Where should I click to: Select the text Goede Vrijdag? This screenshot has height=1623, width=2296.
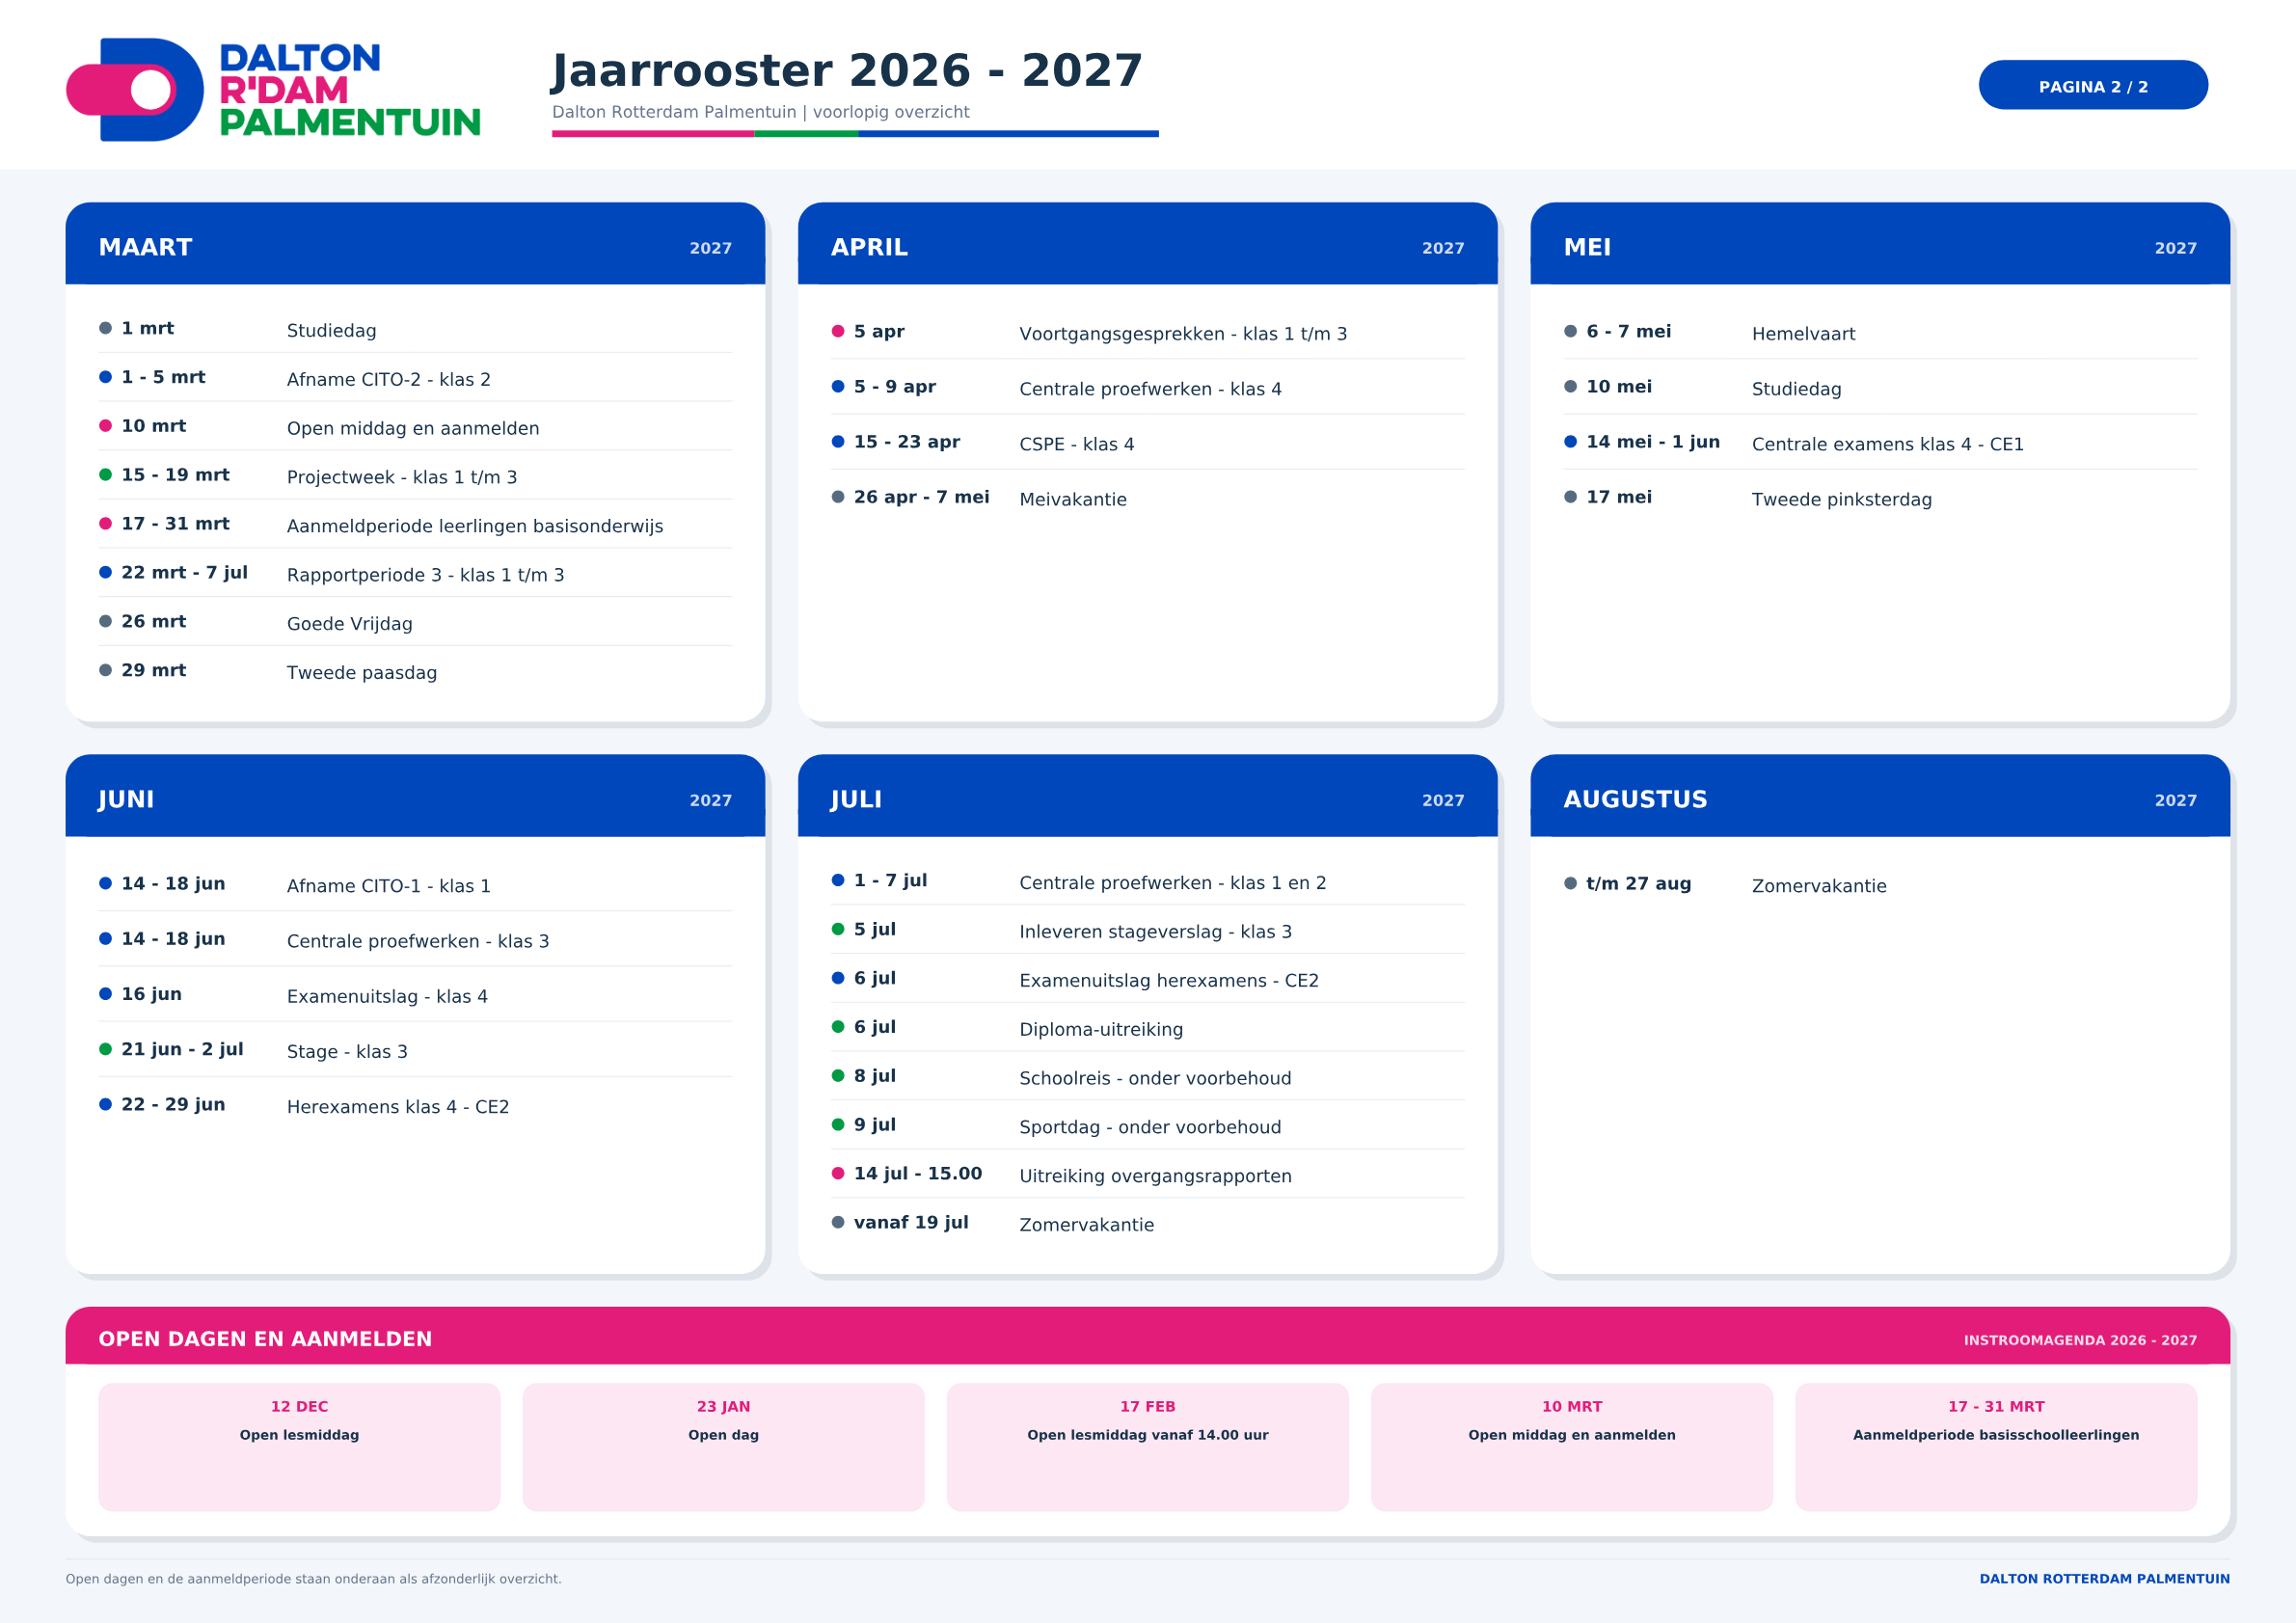click(x=349, y=624)
